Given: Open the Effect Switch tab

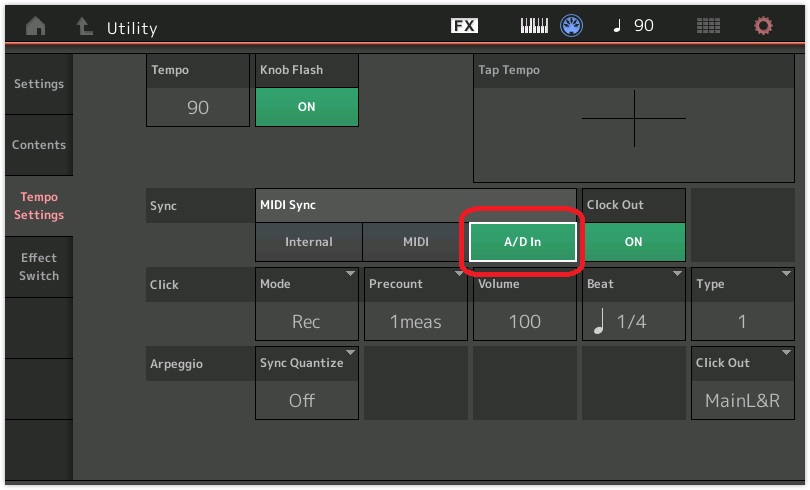Looking at the screenshot, I should point(38,267).
